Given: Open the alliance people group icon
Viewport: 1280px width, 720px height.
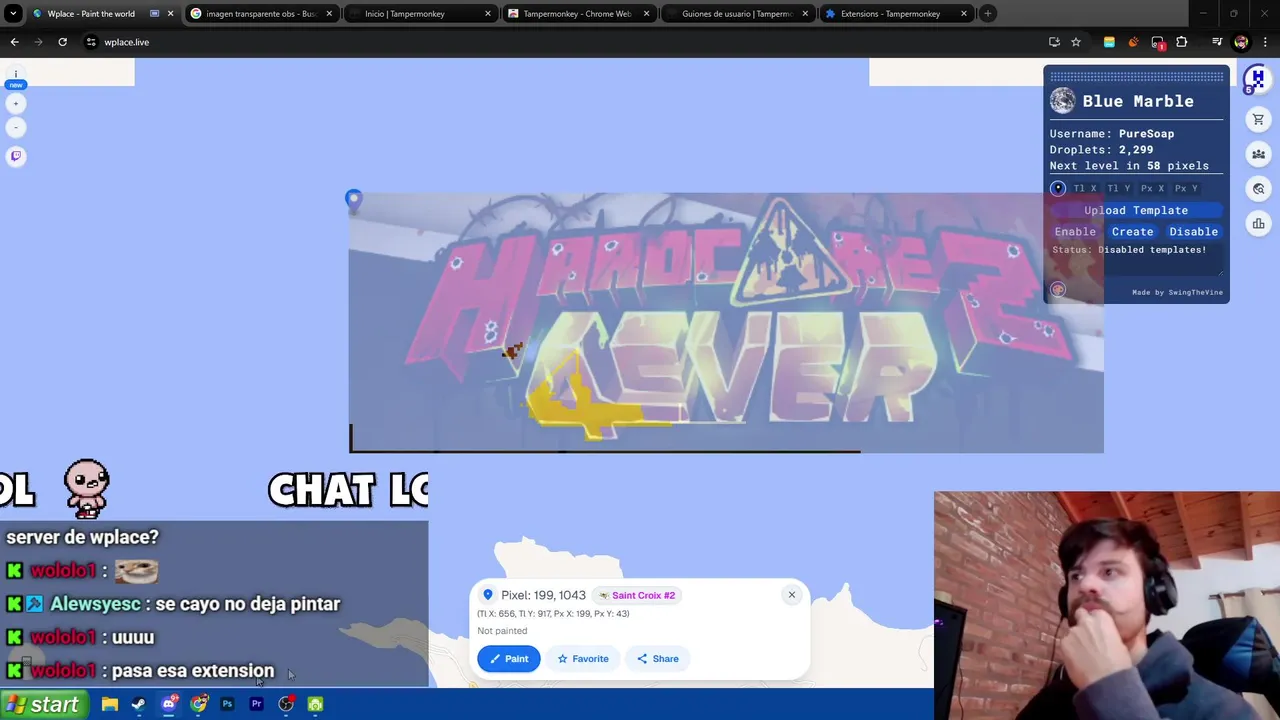Looking at the screenshot, I should click(1258, 154).
